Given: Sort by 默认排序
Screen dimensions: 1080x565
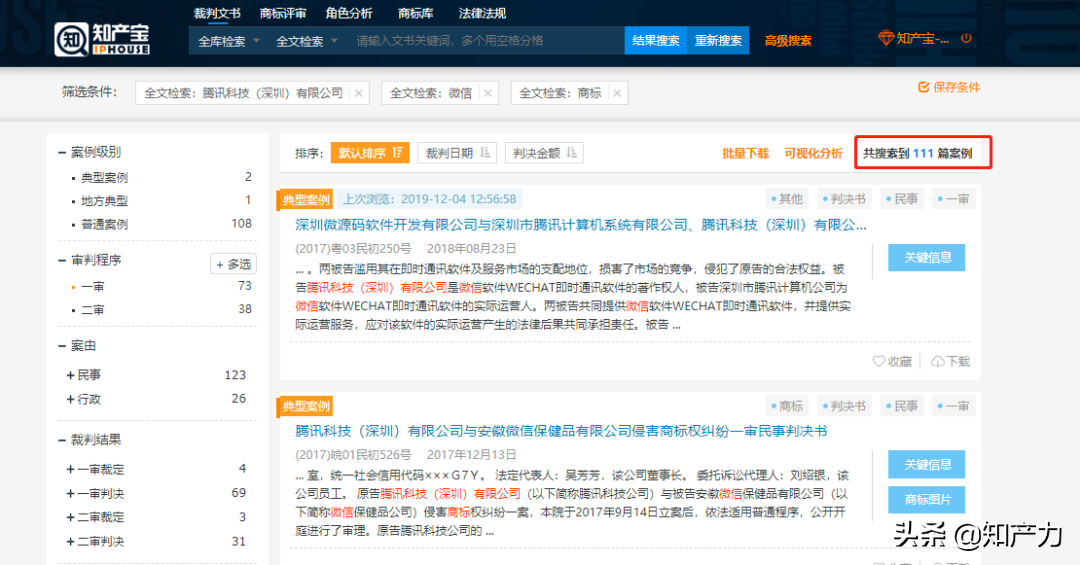Looking at the screenshot, I should pyautogui.click(x=370, y=153).
